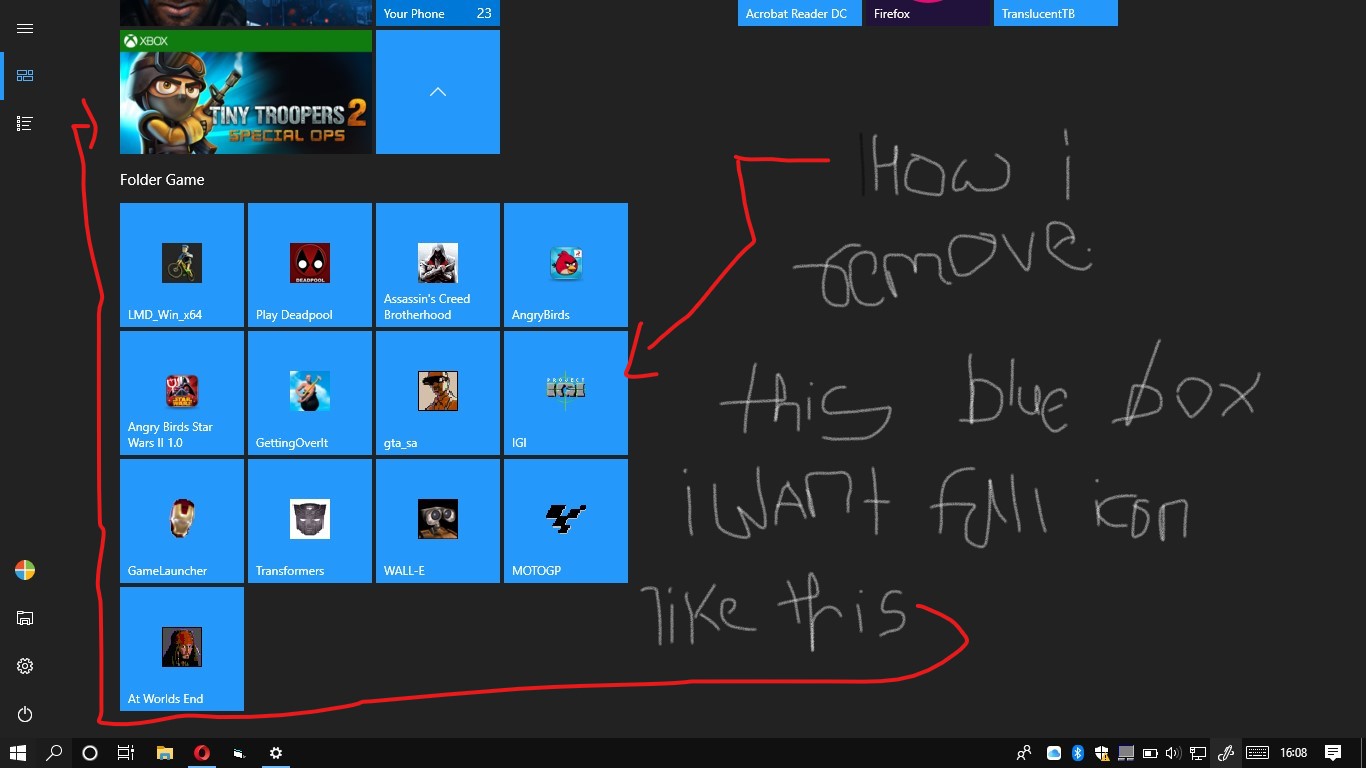This screenshot has height=768, width=1366.
Task: Open the gta_sa game tile
Action: 438,393
